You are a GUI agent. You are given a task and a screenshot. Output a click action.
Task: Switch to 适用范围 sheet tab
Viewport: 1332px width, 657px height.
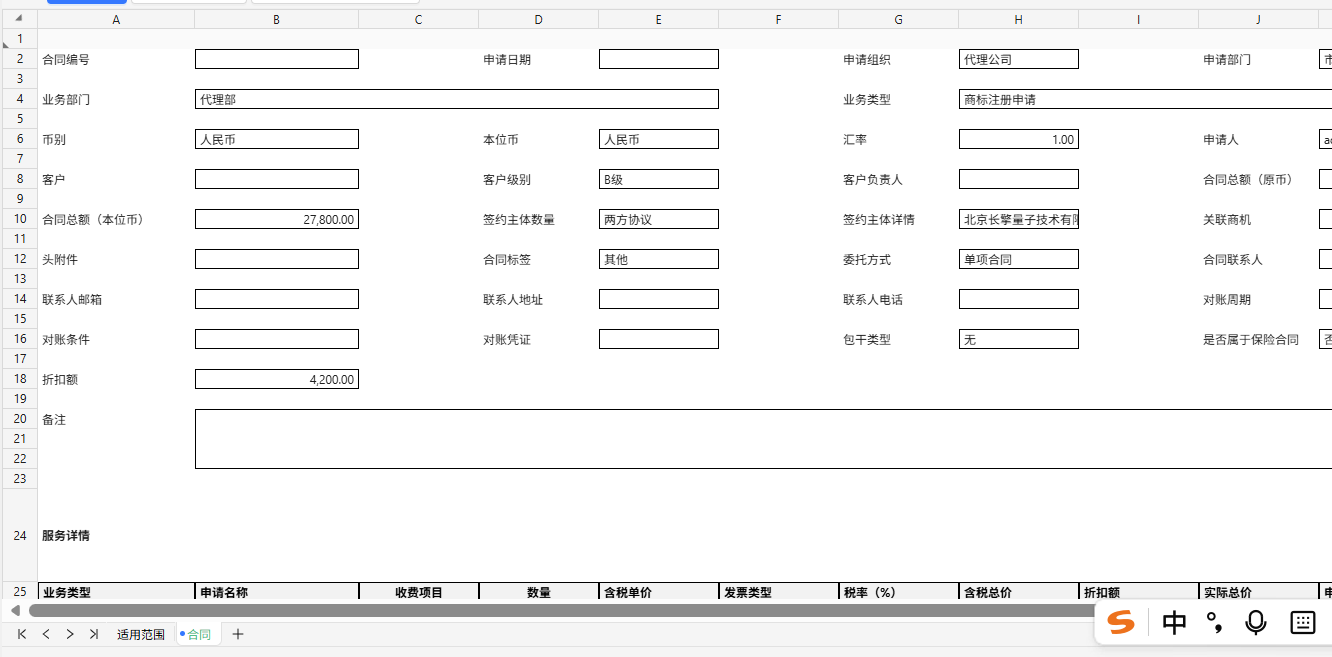point(140,634)
